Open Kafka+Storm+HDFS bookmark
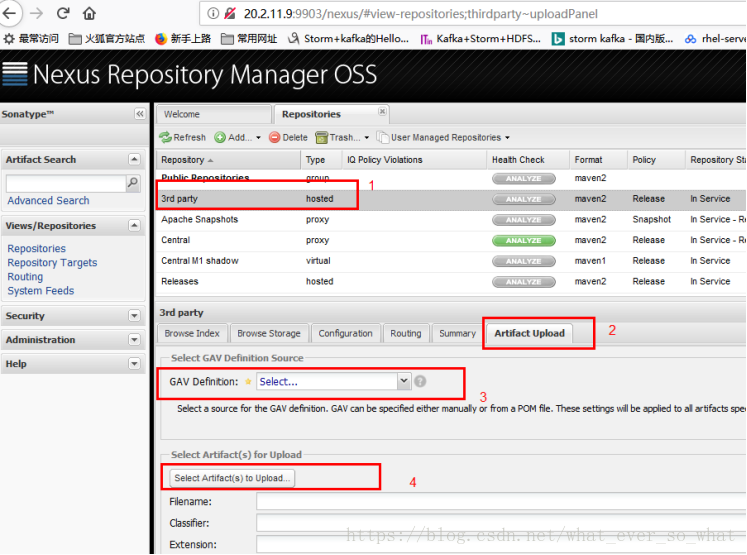Screen dimensions: 747x555 [480, 39]
